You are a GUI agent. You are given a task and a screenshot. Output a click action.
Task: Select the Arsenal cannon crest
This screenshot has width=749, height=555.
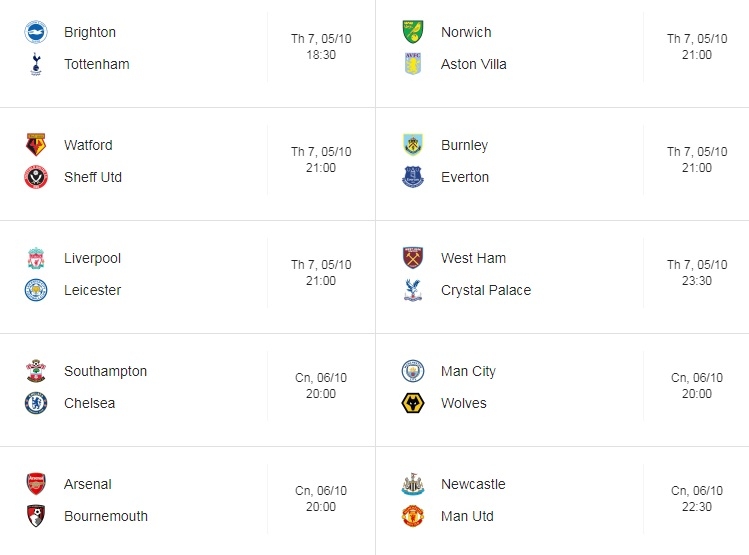pos(36,484)
